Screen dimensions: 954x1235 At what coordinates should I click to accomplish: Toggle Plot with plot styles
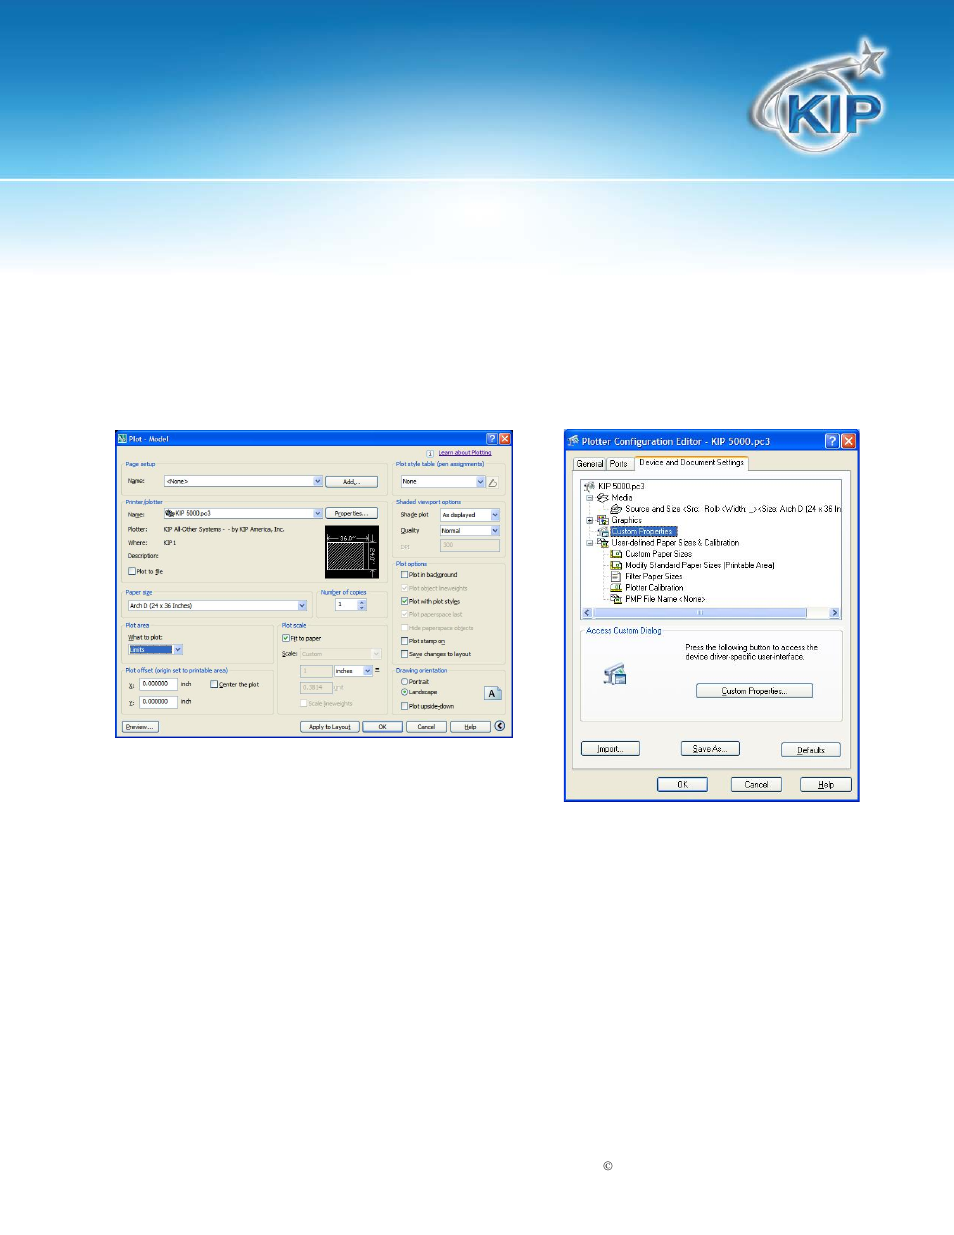[404, 601]
